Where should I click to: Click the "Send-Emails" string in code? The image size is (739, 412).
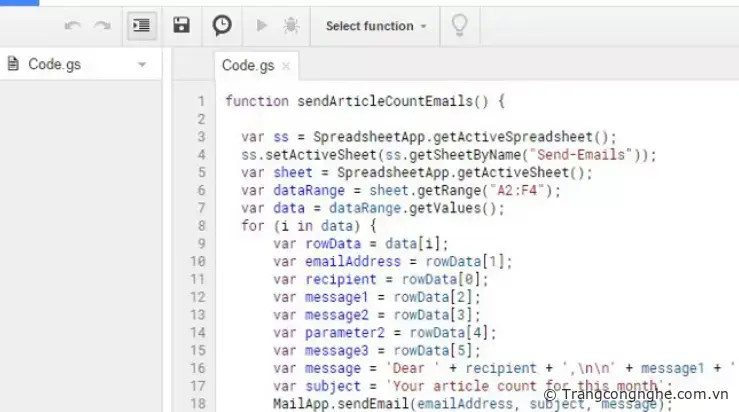point(586,154)
